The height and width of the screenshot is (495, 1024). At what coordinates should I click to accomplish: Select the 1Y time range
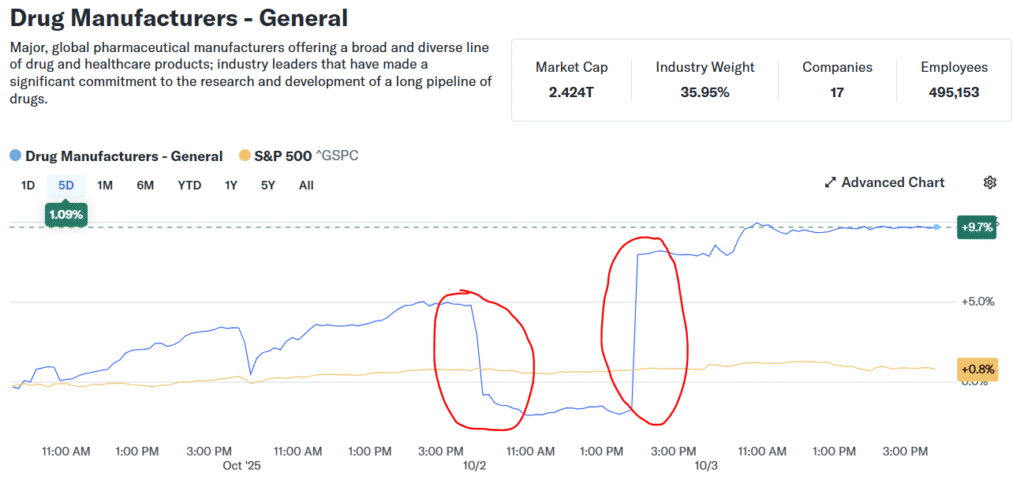(x=231, y=185)
